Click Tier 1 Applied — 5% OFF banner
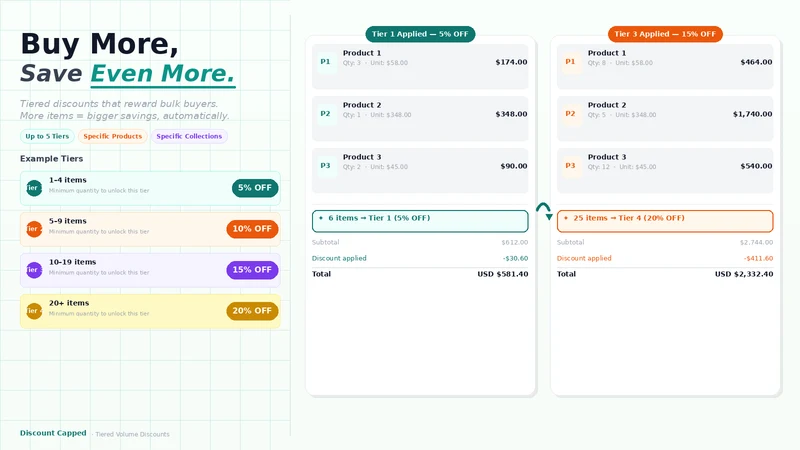 (420, 34)
